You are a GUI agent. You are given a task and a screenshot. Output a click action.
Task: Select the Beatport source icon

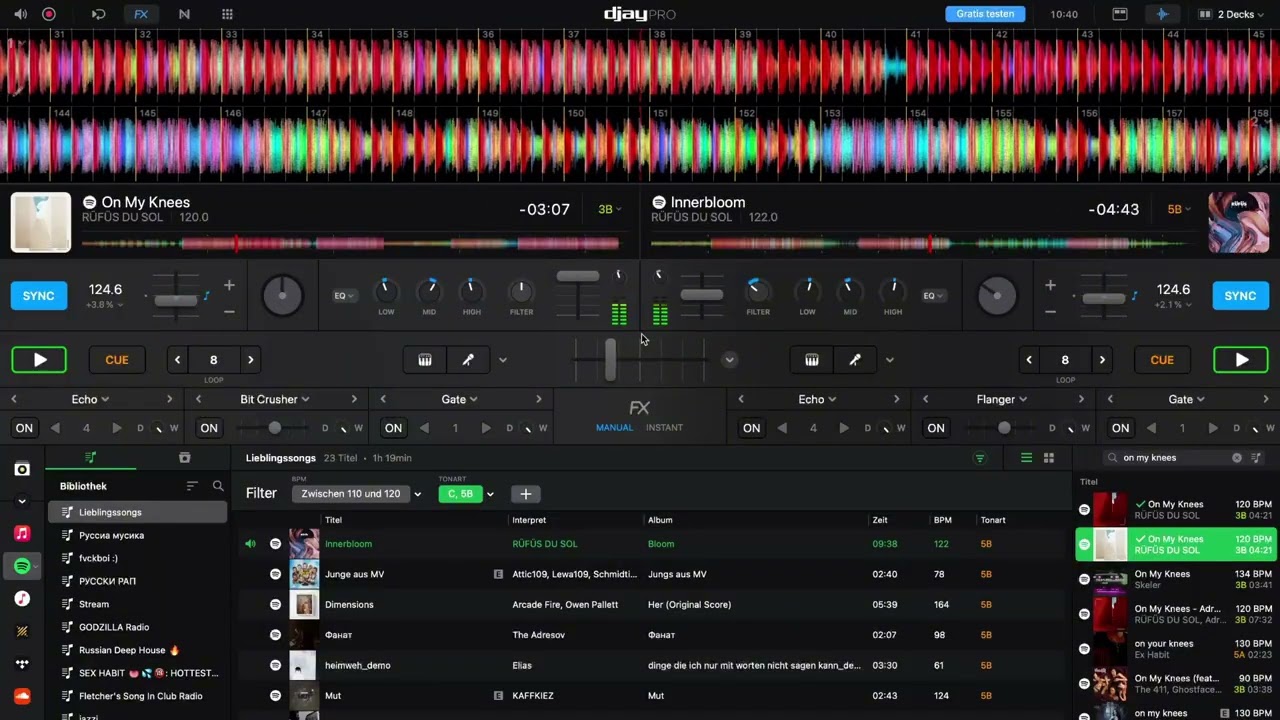point(22,632)
